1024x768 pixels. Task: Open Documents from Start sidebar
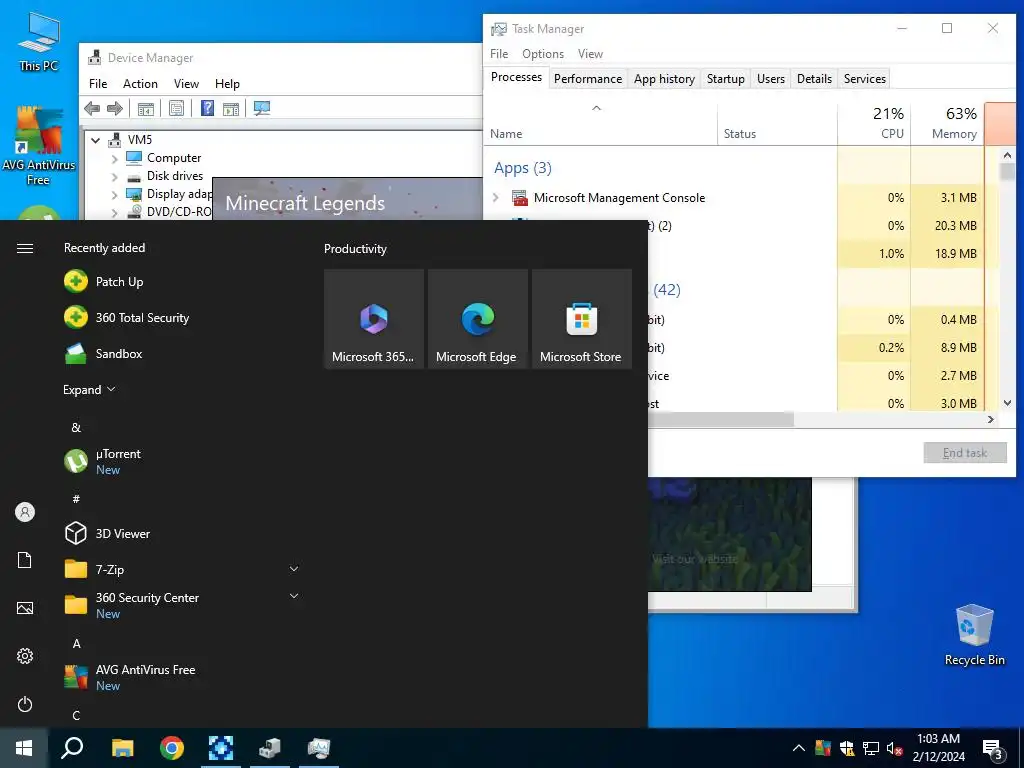pyautogui.click(x=25, y=560)
